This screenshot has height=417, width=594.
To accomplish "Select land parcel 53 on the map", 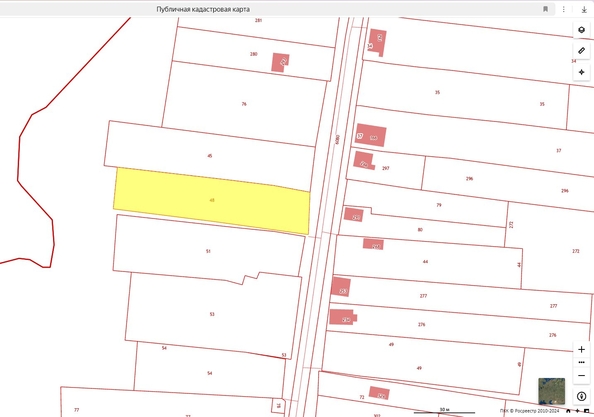I will pos(212,314).
